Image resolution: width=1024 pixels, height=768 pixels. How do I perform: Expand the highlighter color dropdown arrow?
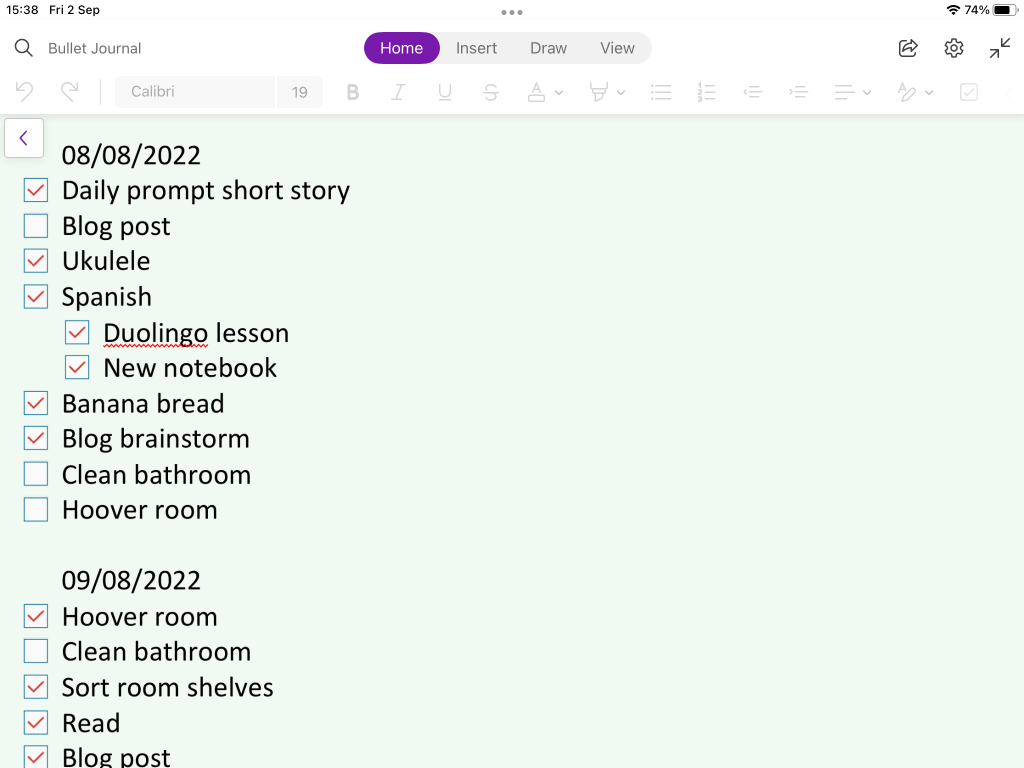[621, 93]
